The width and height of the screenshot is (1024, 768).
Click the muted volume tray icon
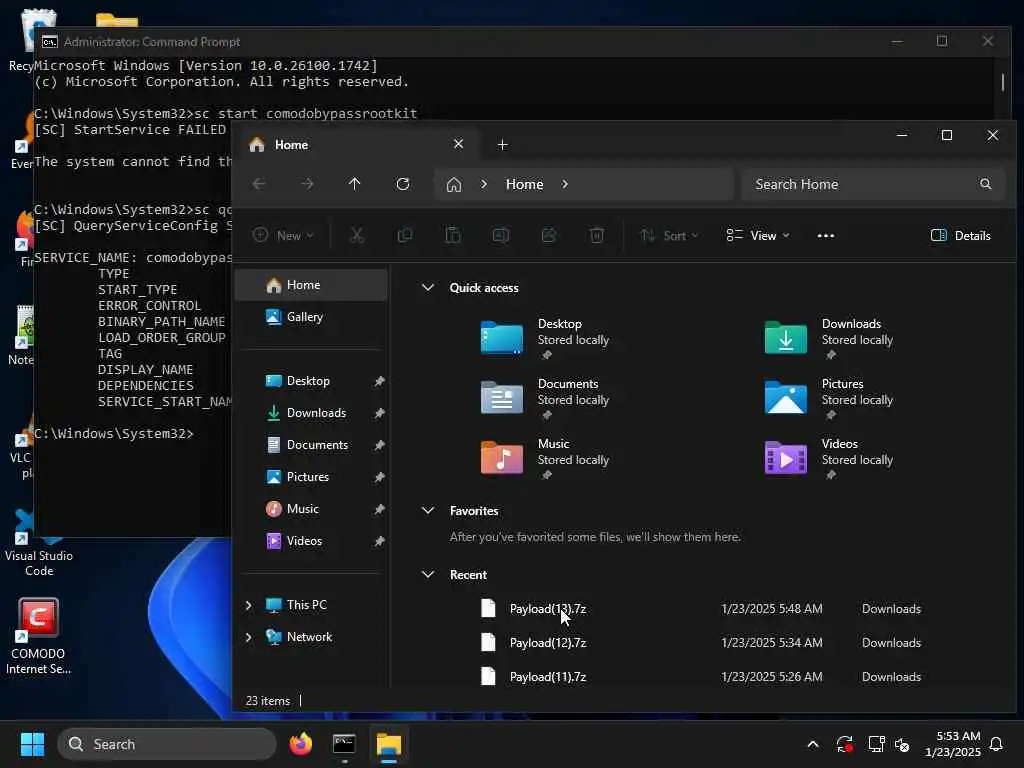coord(902,744)
